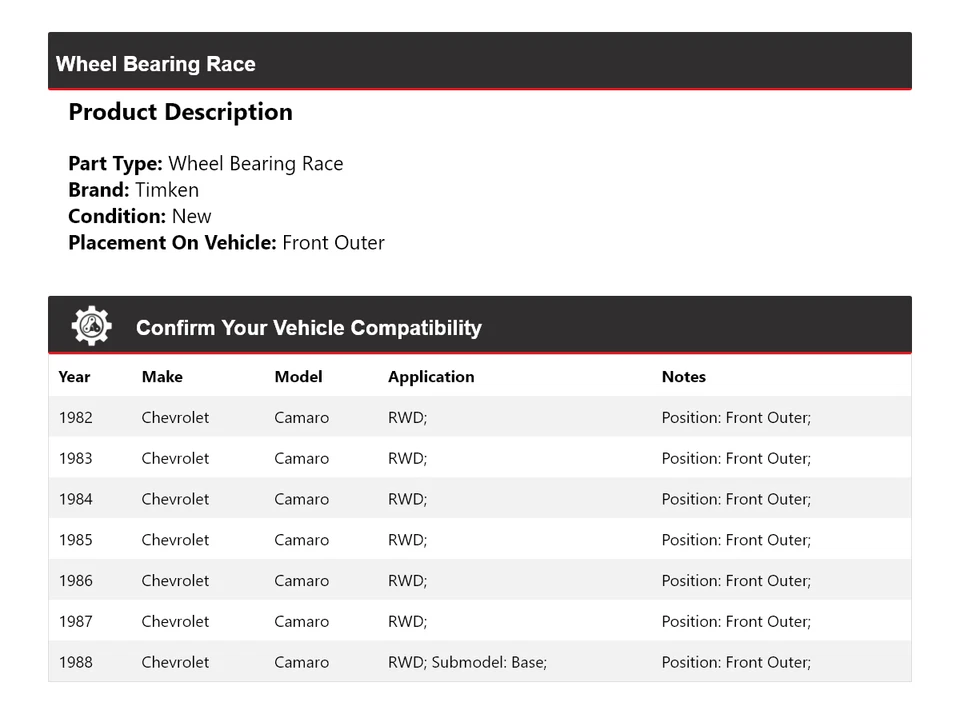Click the Notes column header

683,377
